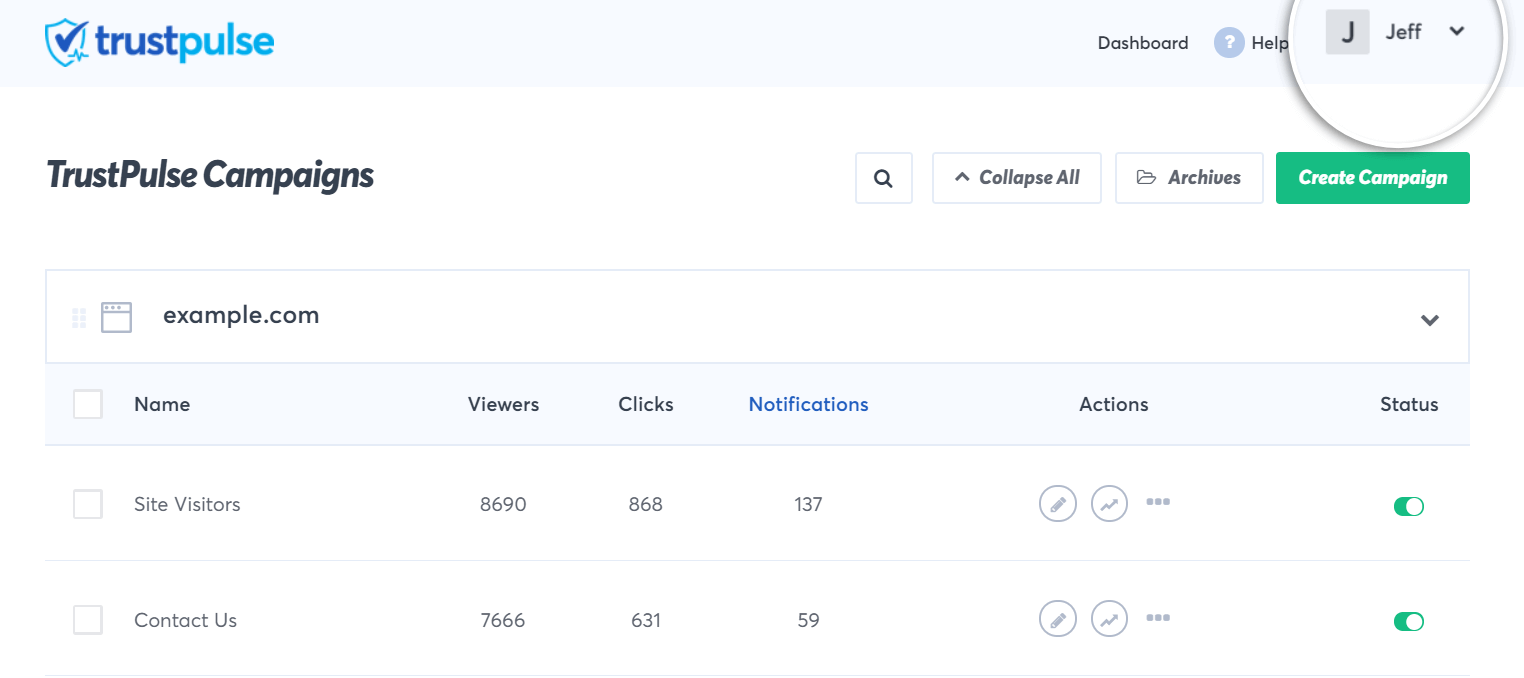The image size is (1524, 678).
Task: Open the Contact Us campaign name
Action: pos(185,620)
